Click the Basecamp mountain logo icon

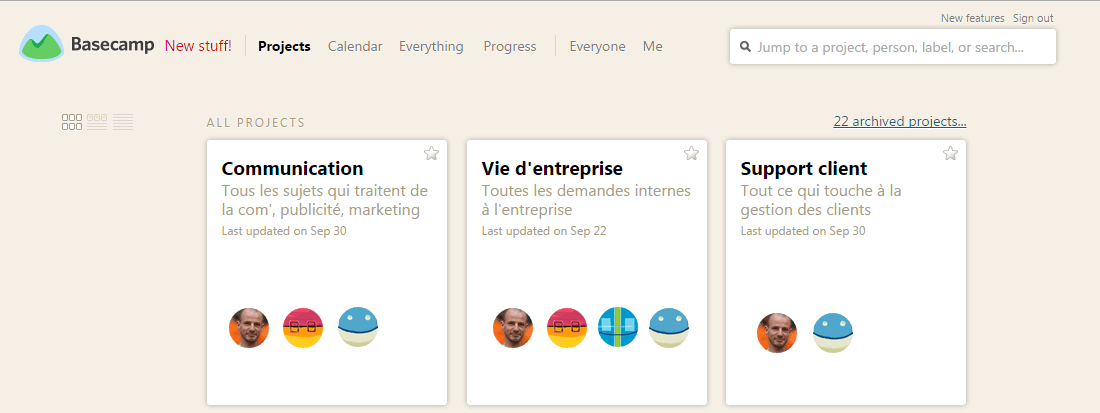point(42,43)
